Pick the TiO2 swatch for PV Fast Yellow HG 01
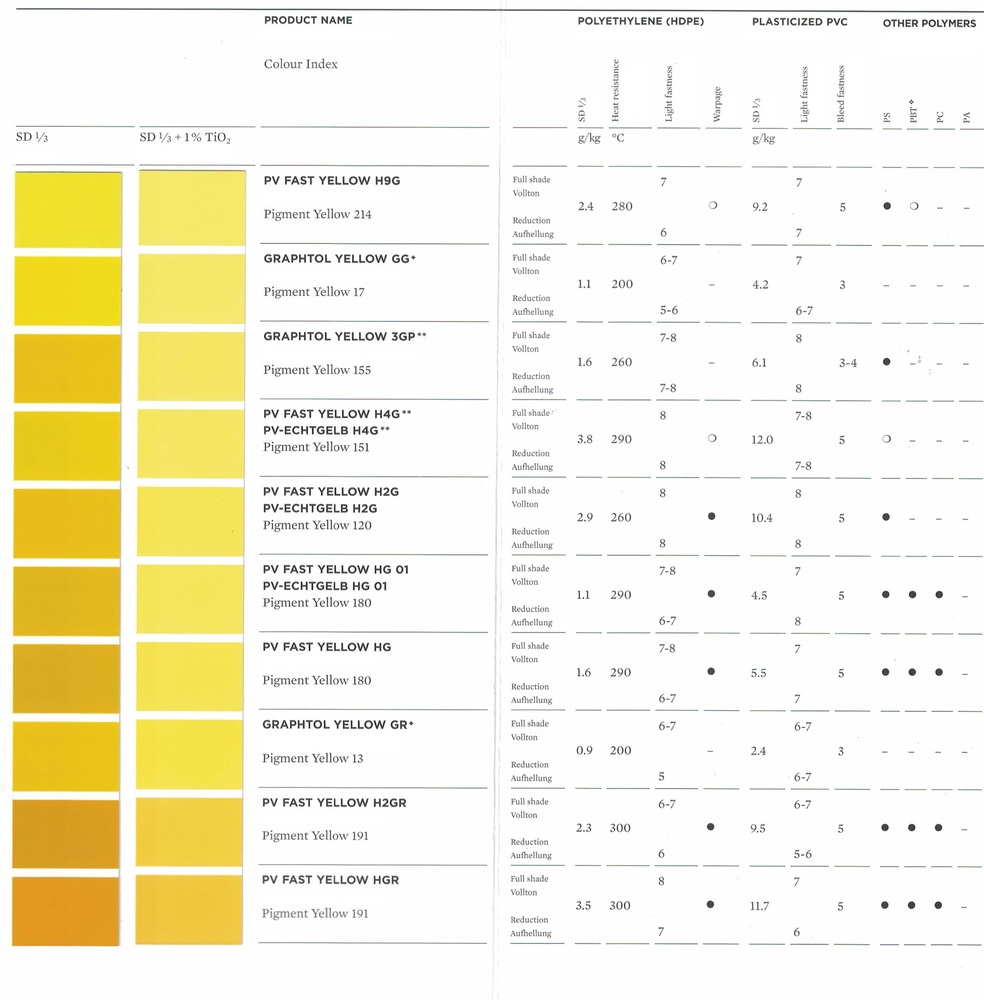Viewport: 984px width, 1000px height. click(190, 599)
